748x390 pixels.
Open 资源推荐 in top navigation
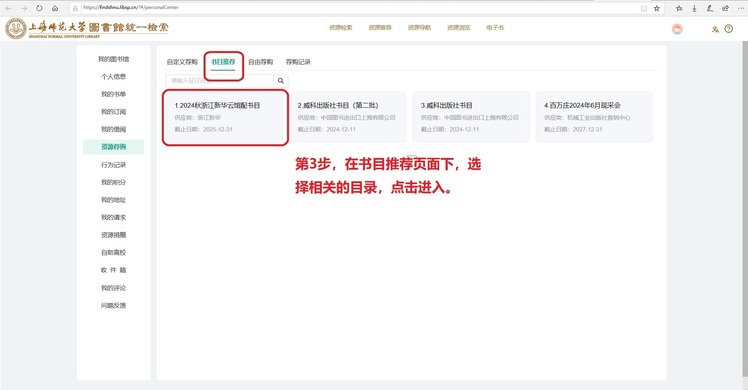coord(380,28)
